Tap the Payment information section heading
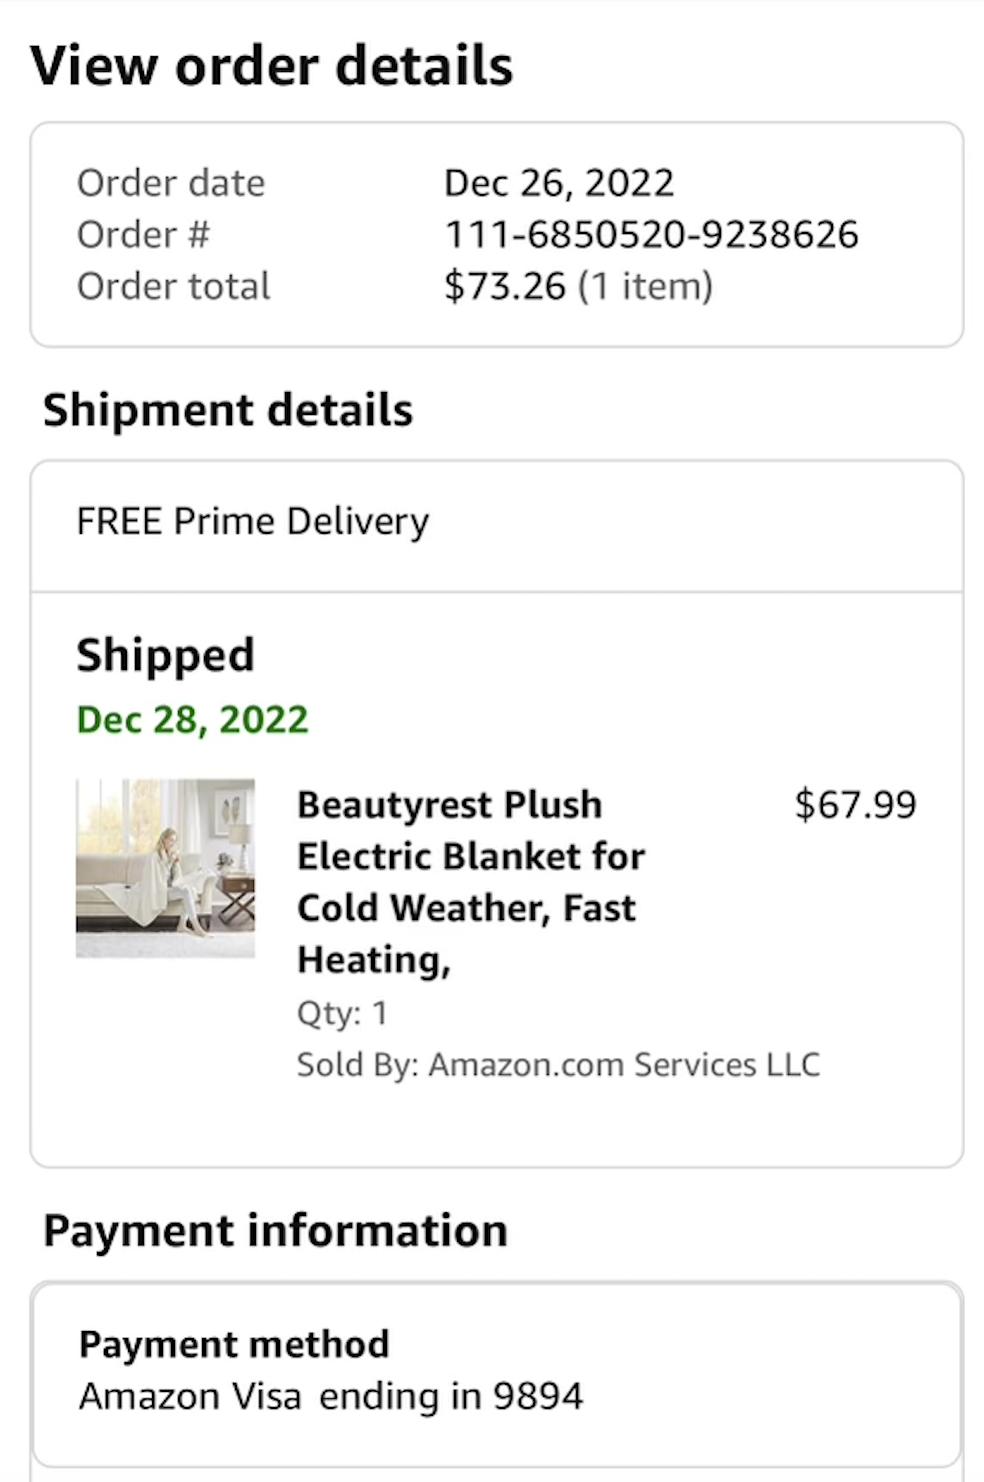The width and height of the screenshot is (984, 1482). coord(275,1230)
